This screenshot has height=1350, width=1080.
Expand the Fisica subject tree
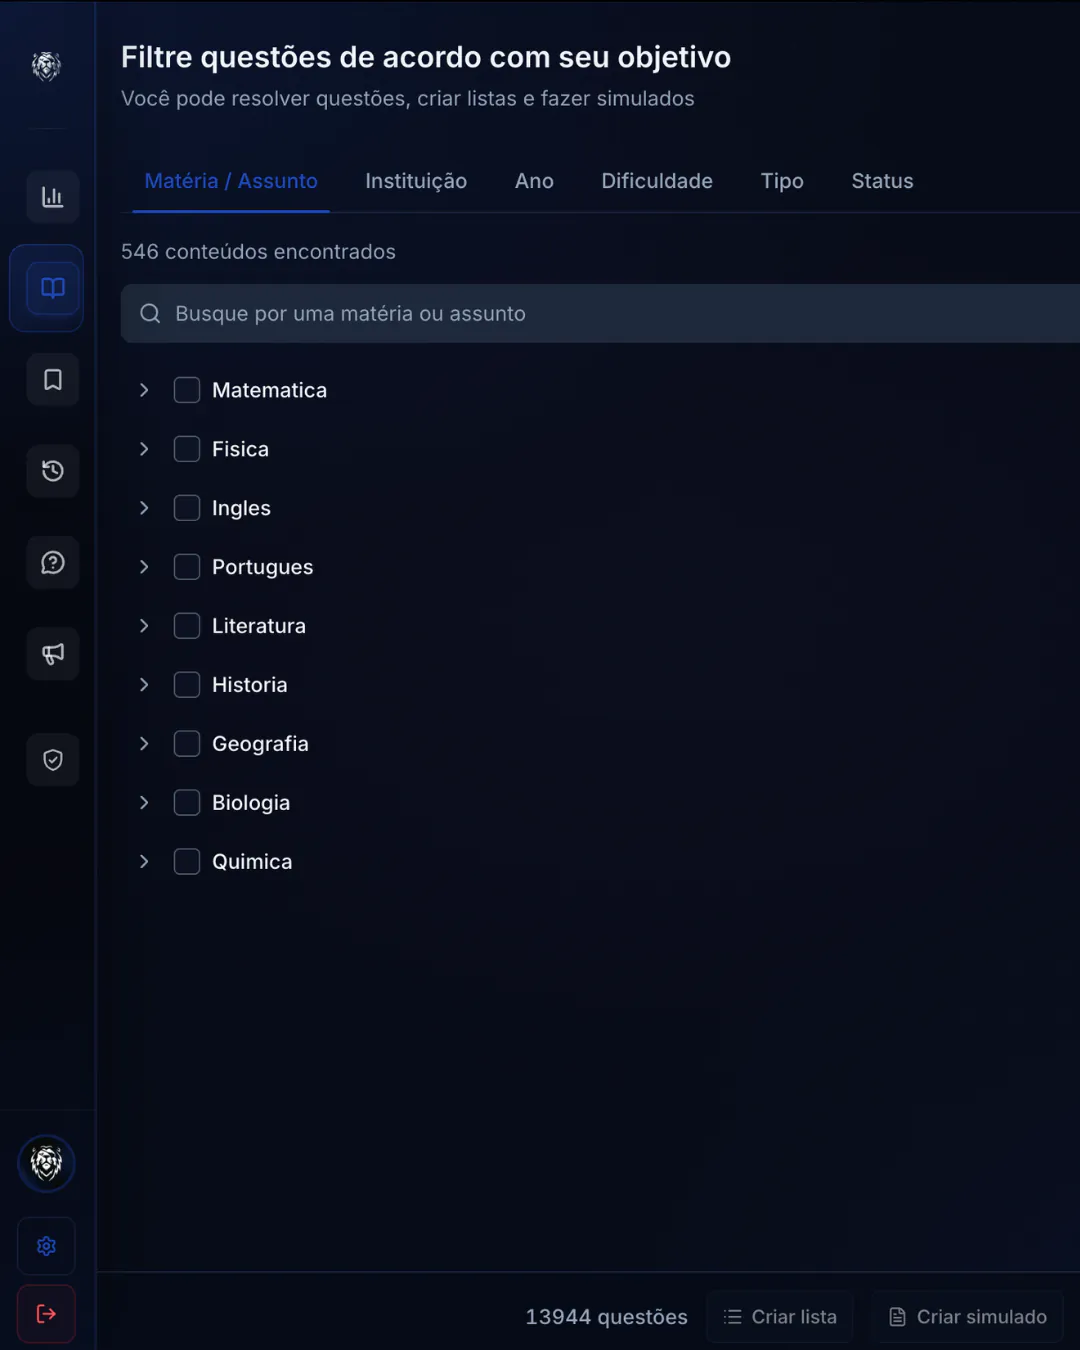144,449
